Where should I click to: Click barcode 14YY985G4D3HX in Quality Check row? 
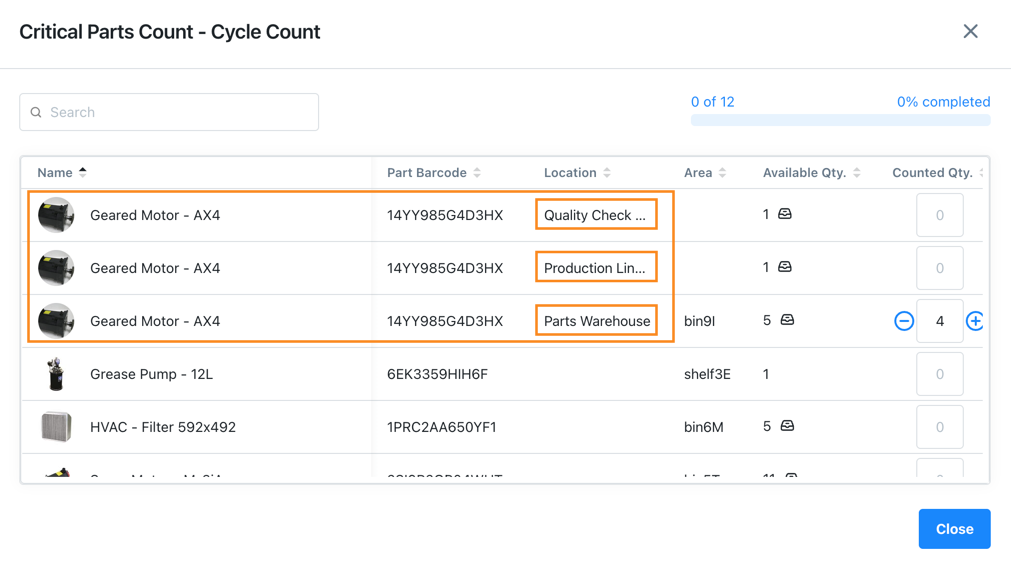coord(445,215)
